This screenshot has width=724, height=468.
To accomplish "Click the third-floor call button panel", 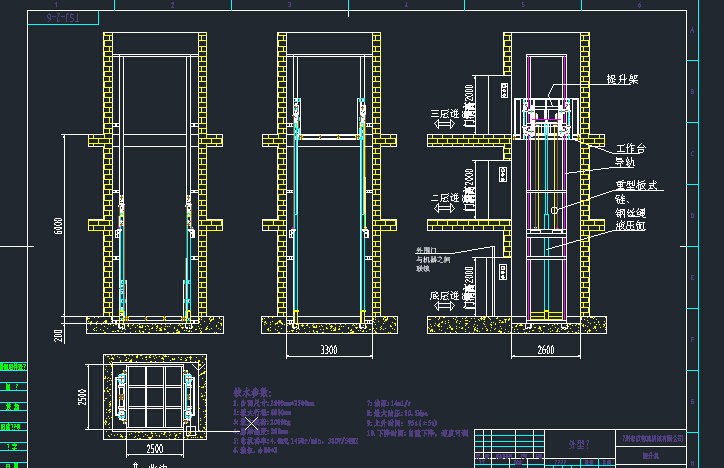I will coord(504,90).
